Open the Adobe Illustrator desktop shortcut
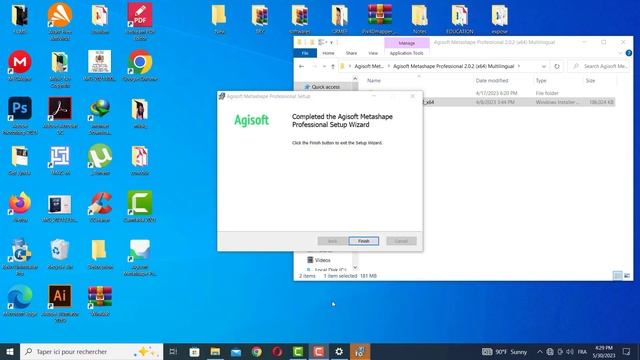Image resolution: width=640 pixels, height=360 pixels. [x=60, y=304]
